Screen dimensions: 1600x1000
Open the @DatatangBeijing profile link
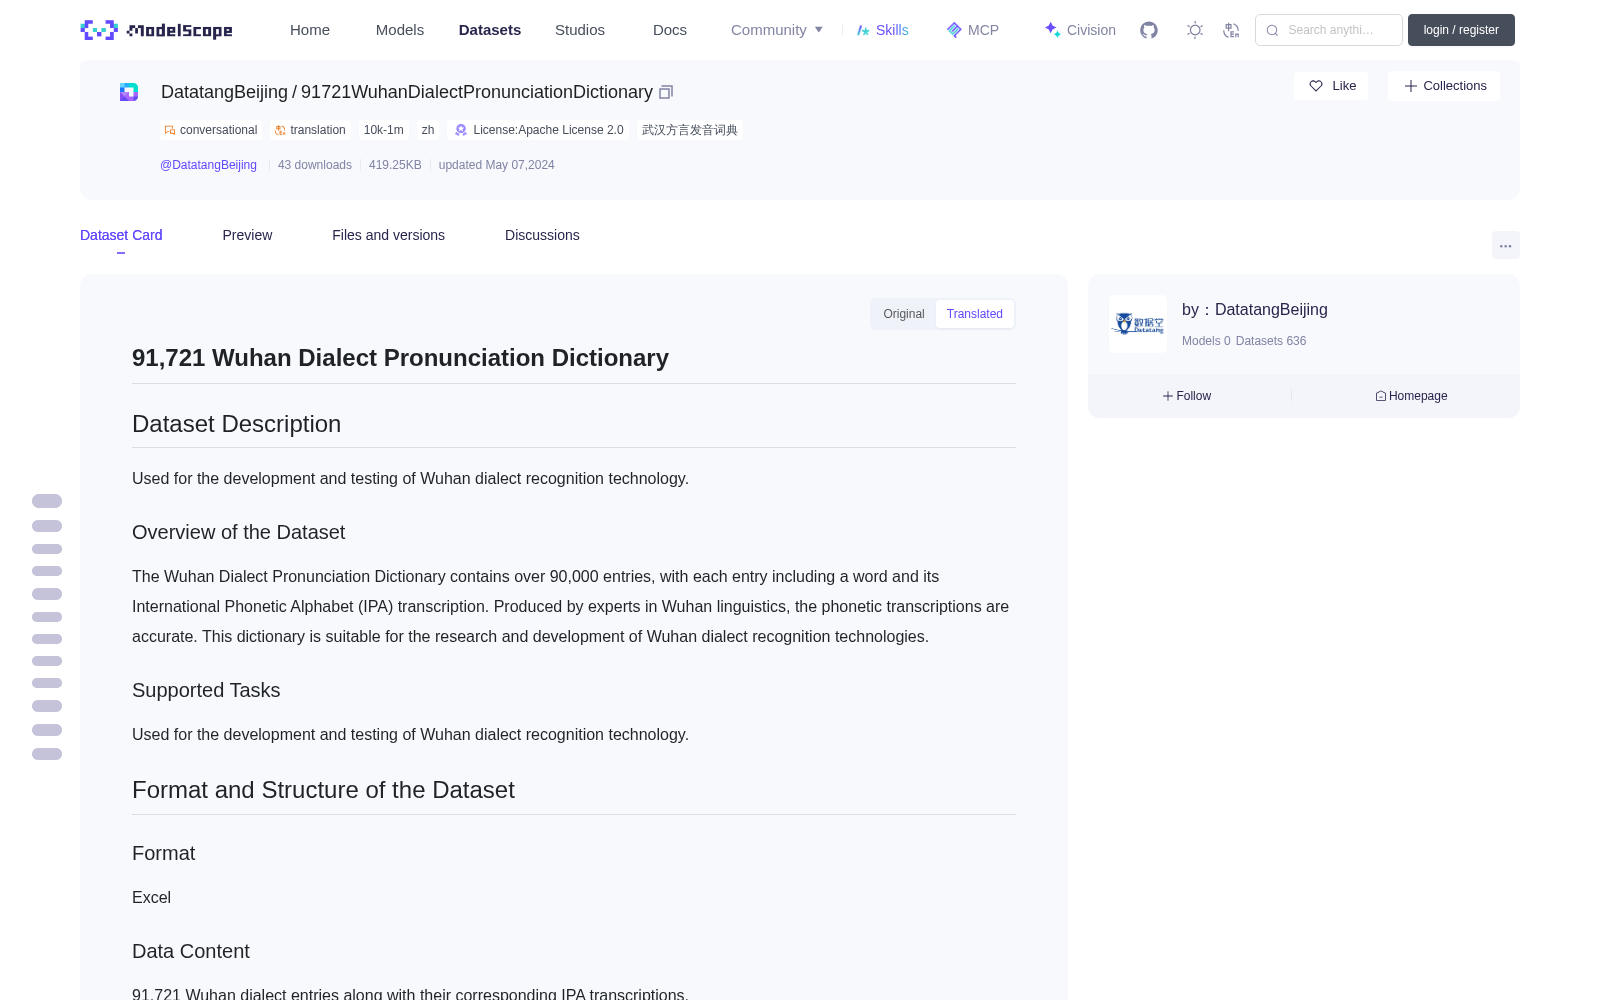pyautogui.click(x=208, y=165)
